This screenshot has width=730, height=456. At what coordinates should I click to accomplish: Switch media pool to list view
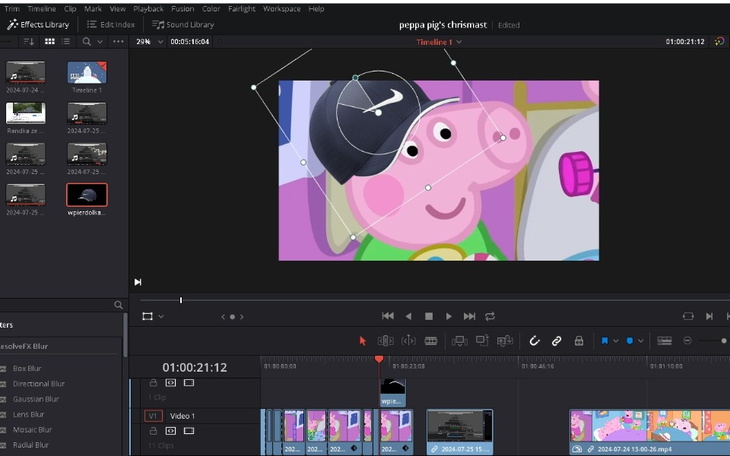[66, 41]
